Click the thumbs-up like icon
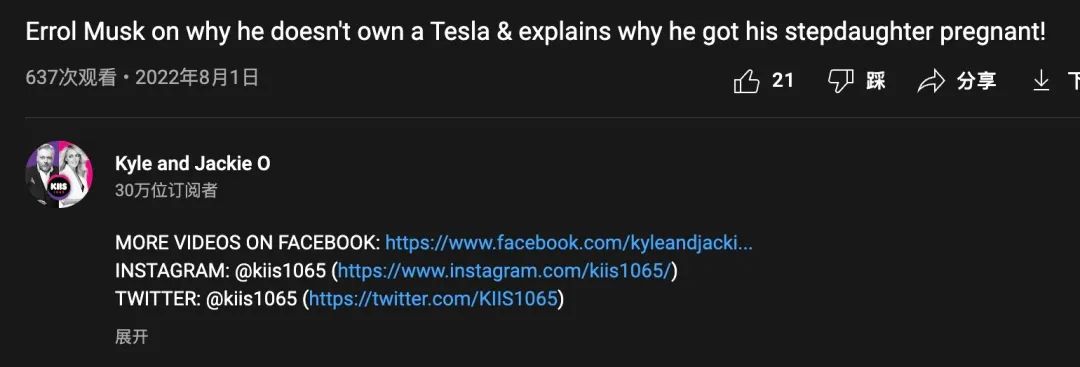The width and height of the screenshot is (1080, 367). tap(746, 82)
